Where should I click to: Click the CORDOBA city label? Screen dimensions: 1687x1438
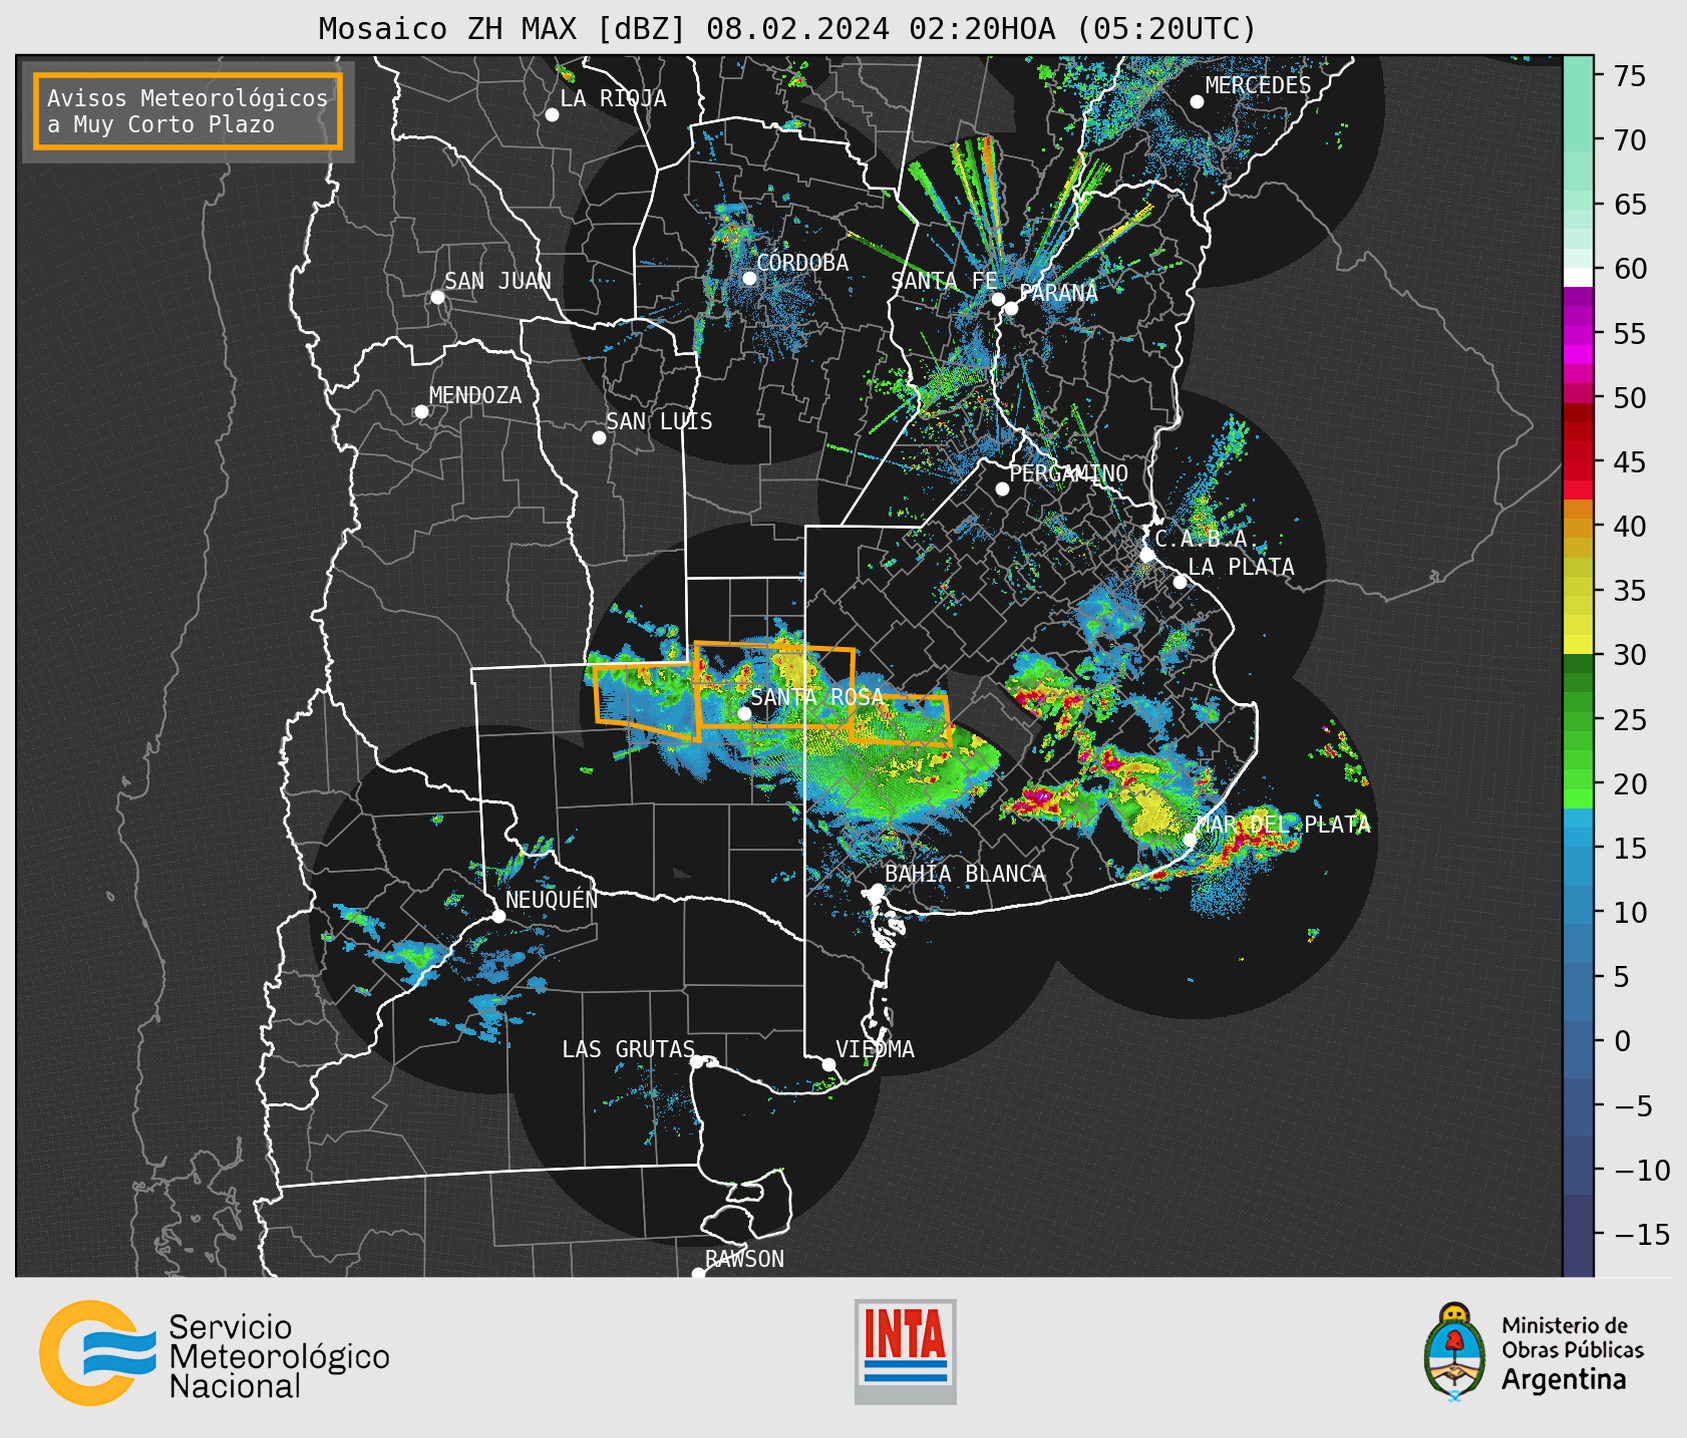coord(802,263)
